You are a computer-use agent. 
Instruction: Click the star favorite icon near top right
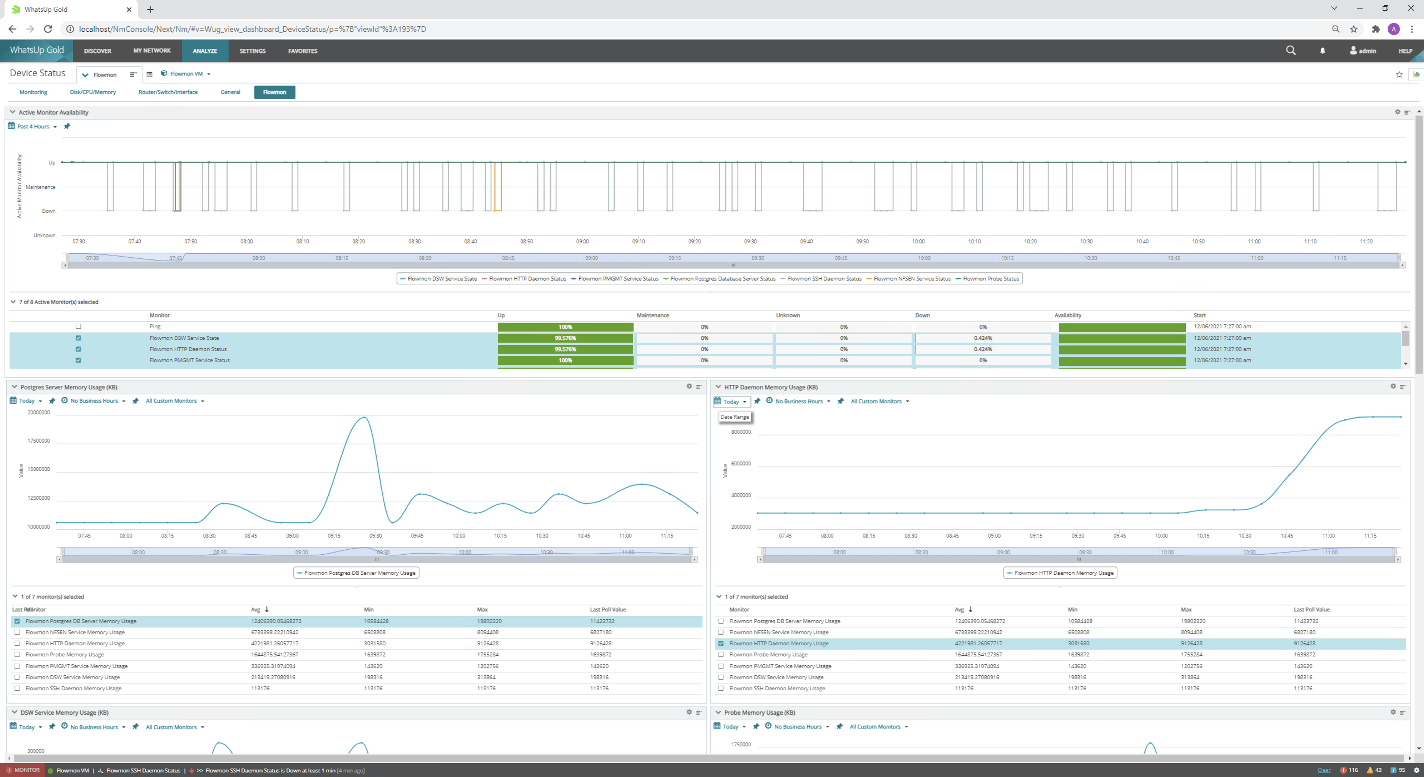pos(1398,73)
